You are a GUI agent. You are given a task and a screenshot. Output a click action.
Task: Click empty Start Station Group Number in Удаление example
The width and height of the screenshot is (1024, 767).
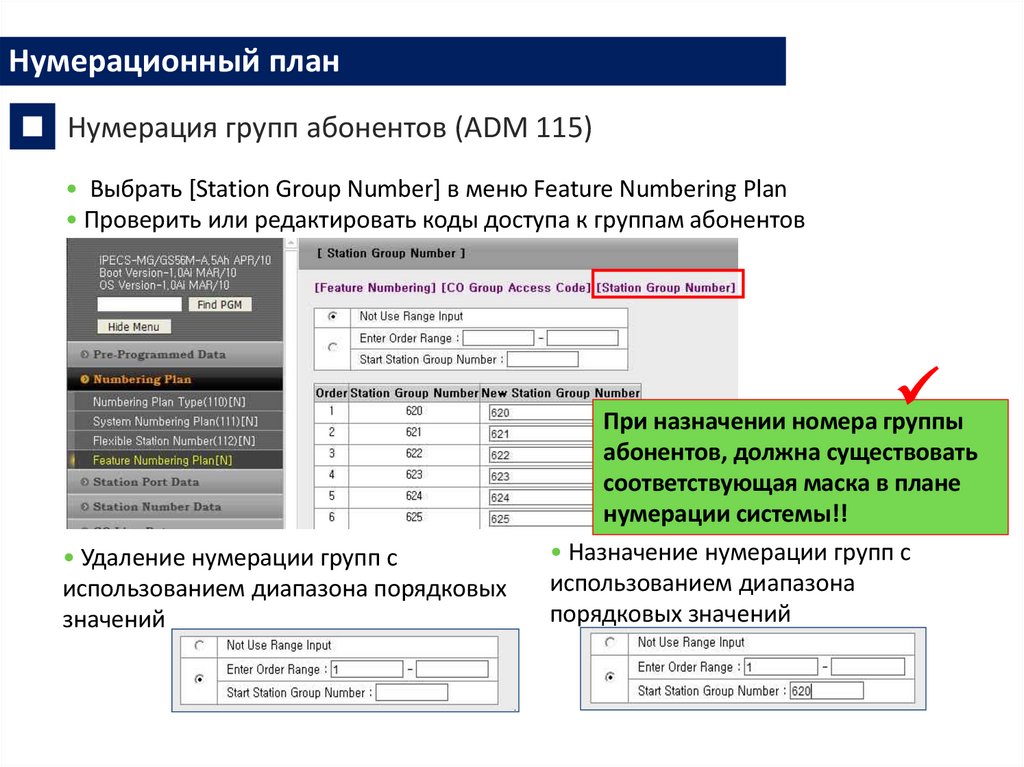point(412,693)
